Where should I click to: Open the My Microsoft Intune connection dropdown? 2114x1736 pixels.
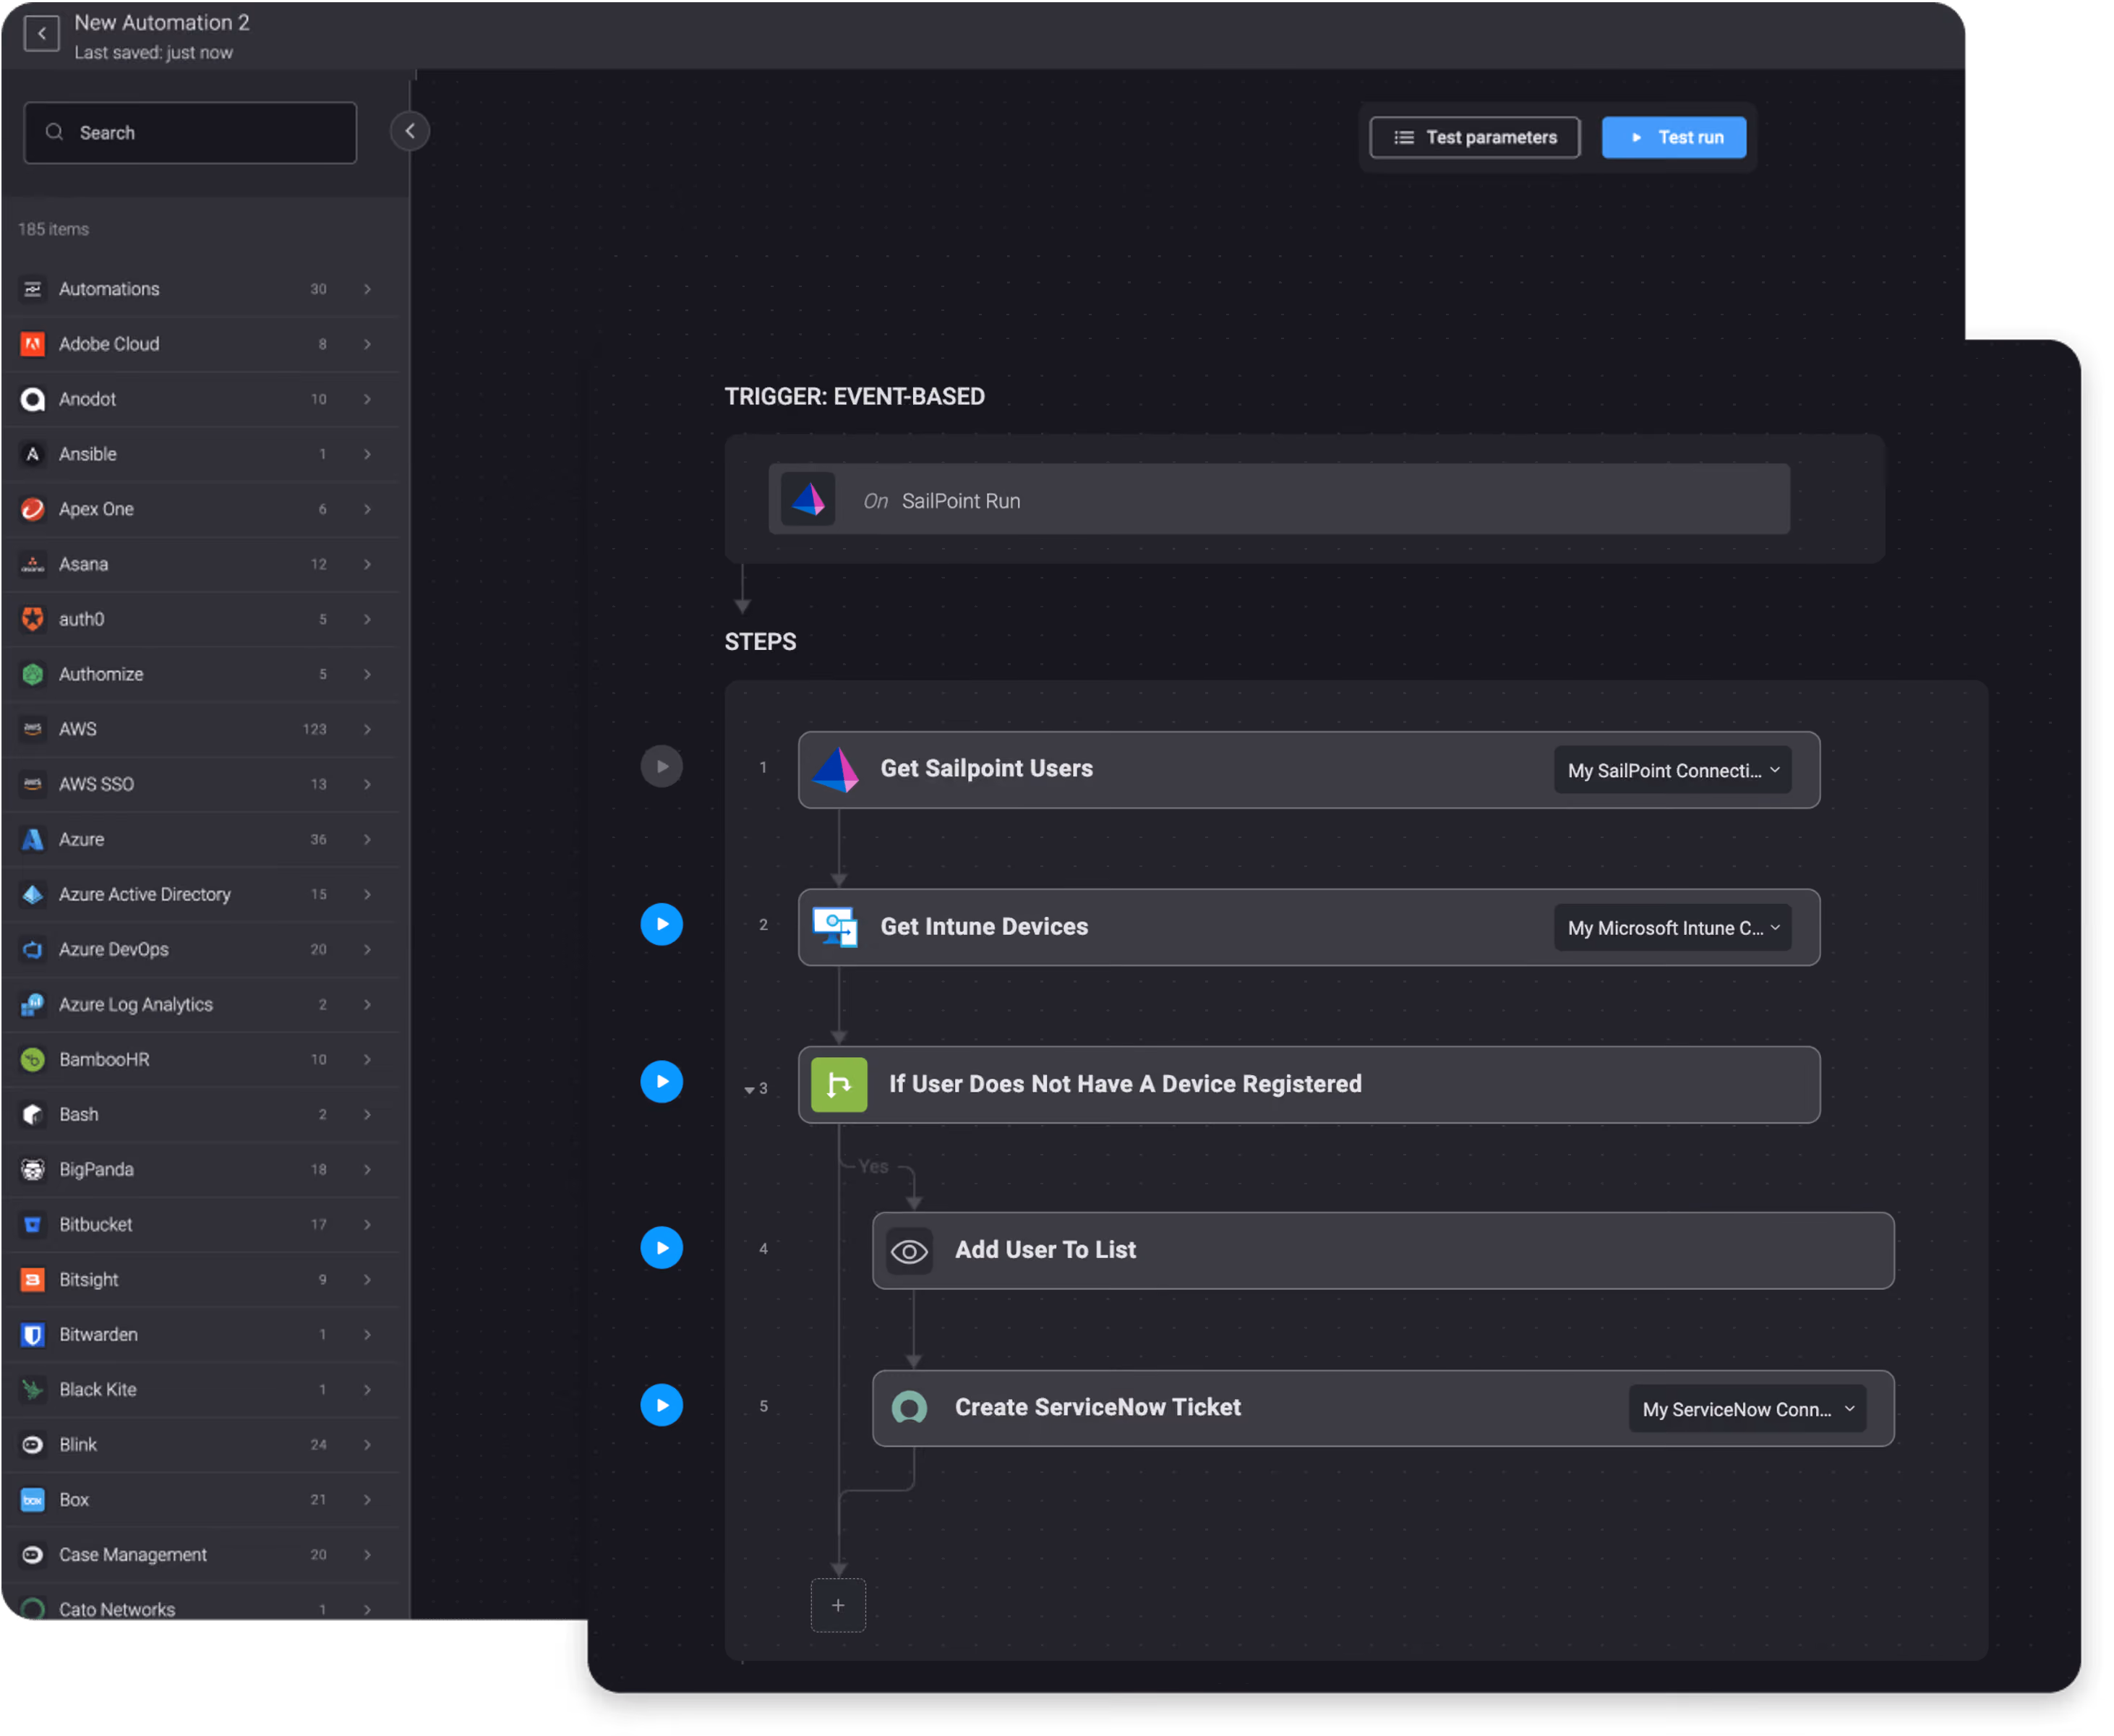coord(1673,928)
